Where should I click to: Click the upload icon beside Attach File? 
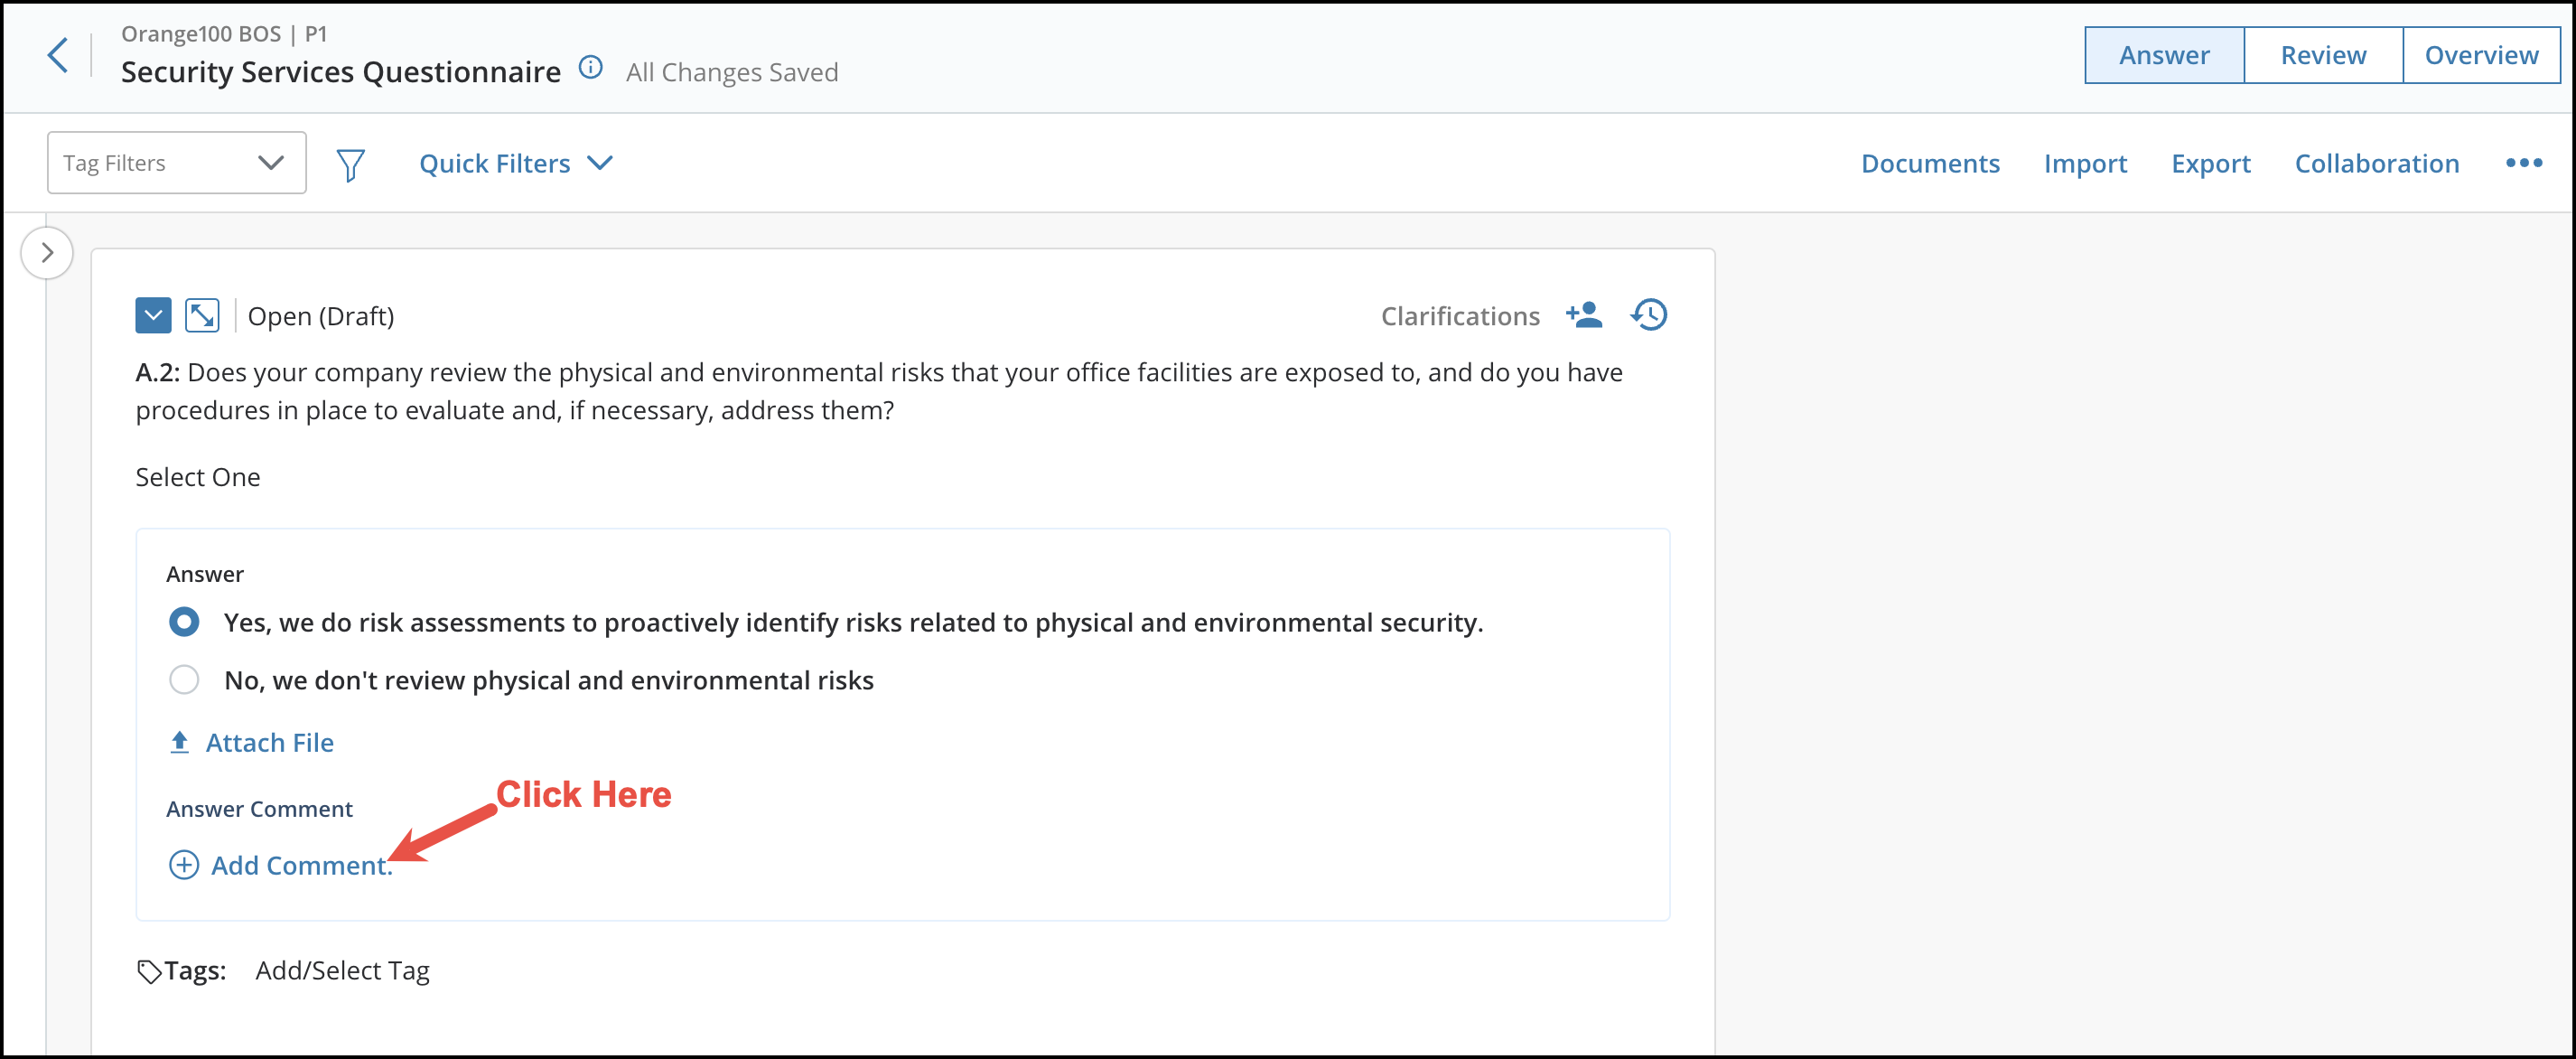180,742
